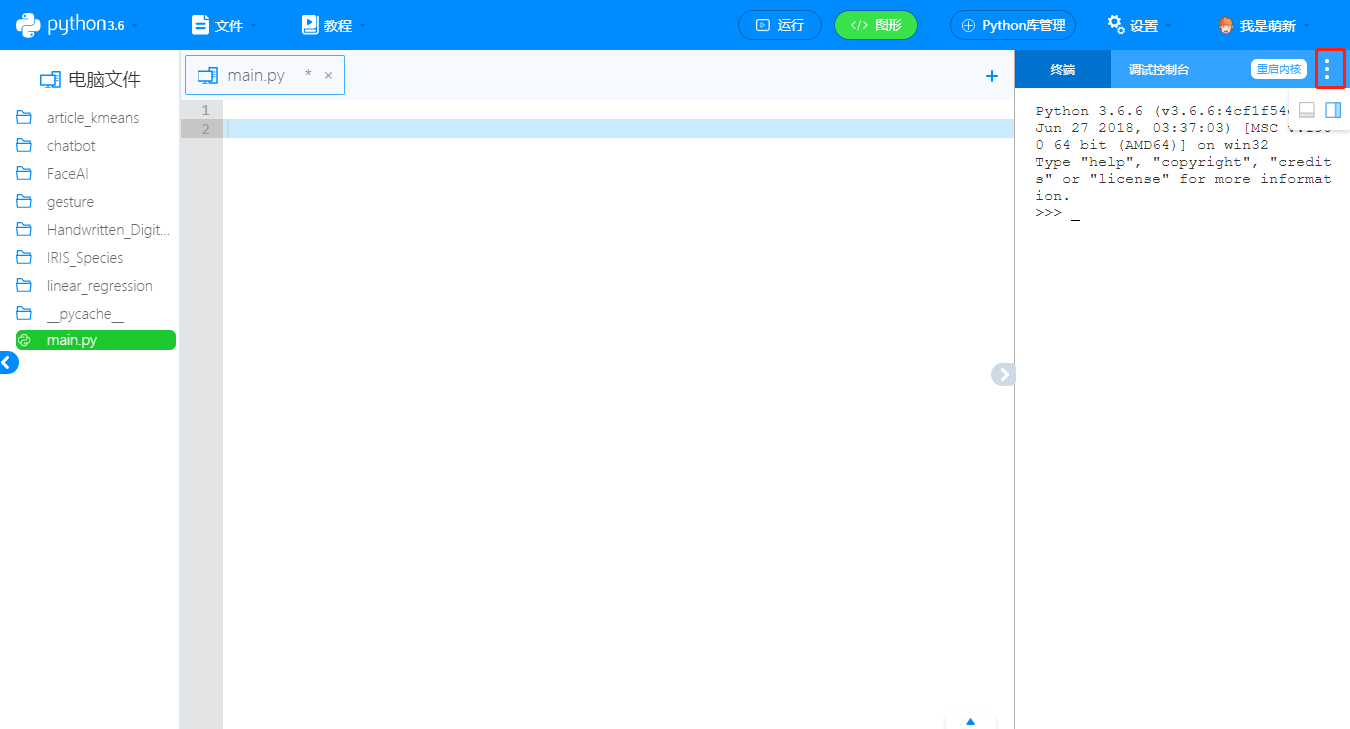This screenshot has width=1350, height=729.
Task: Open Python库管理 library manager
Action: click(x=1013, y=25)
